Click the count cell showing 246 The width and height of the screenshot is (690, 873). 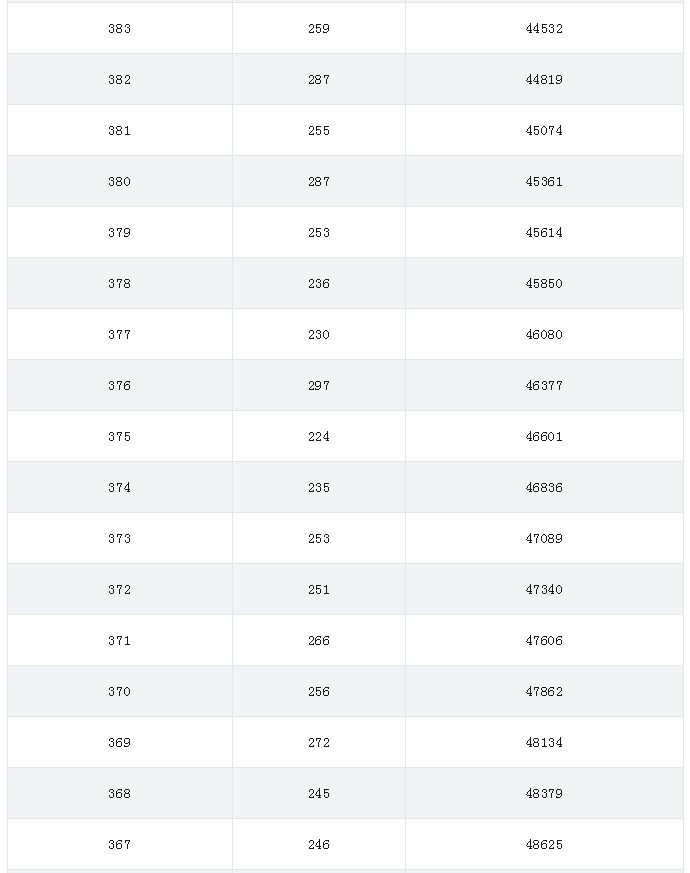[x=319, y=845]
